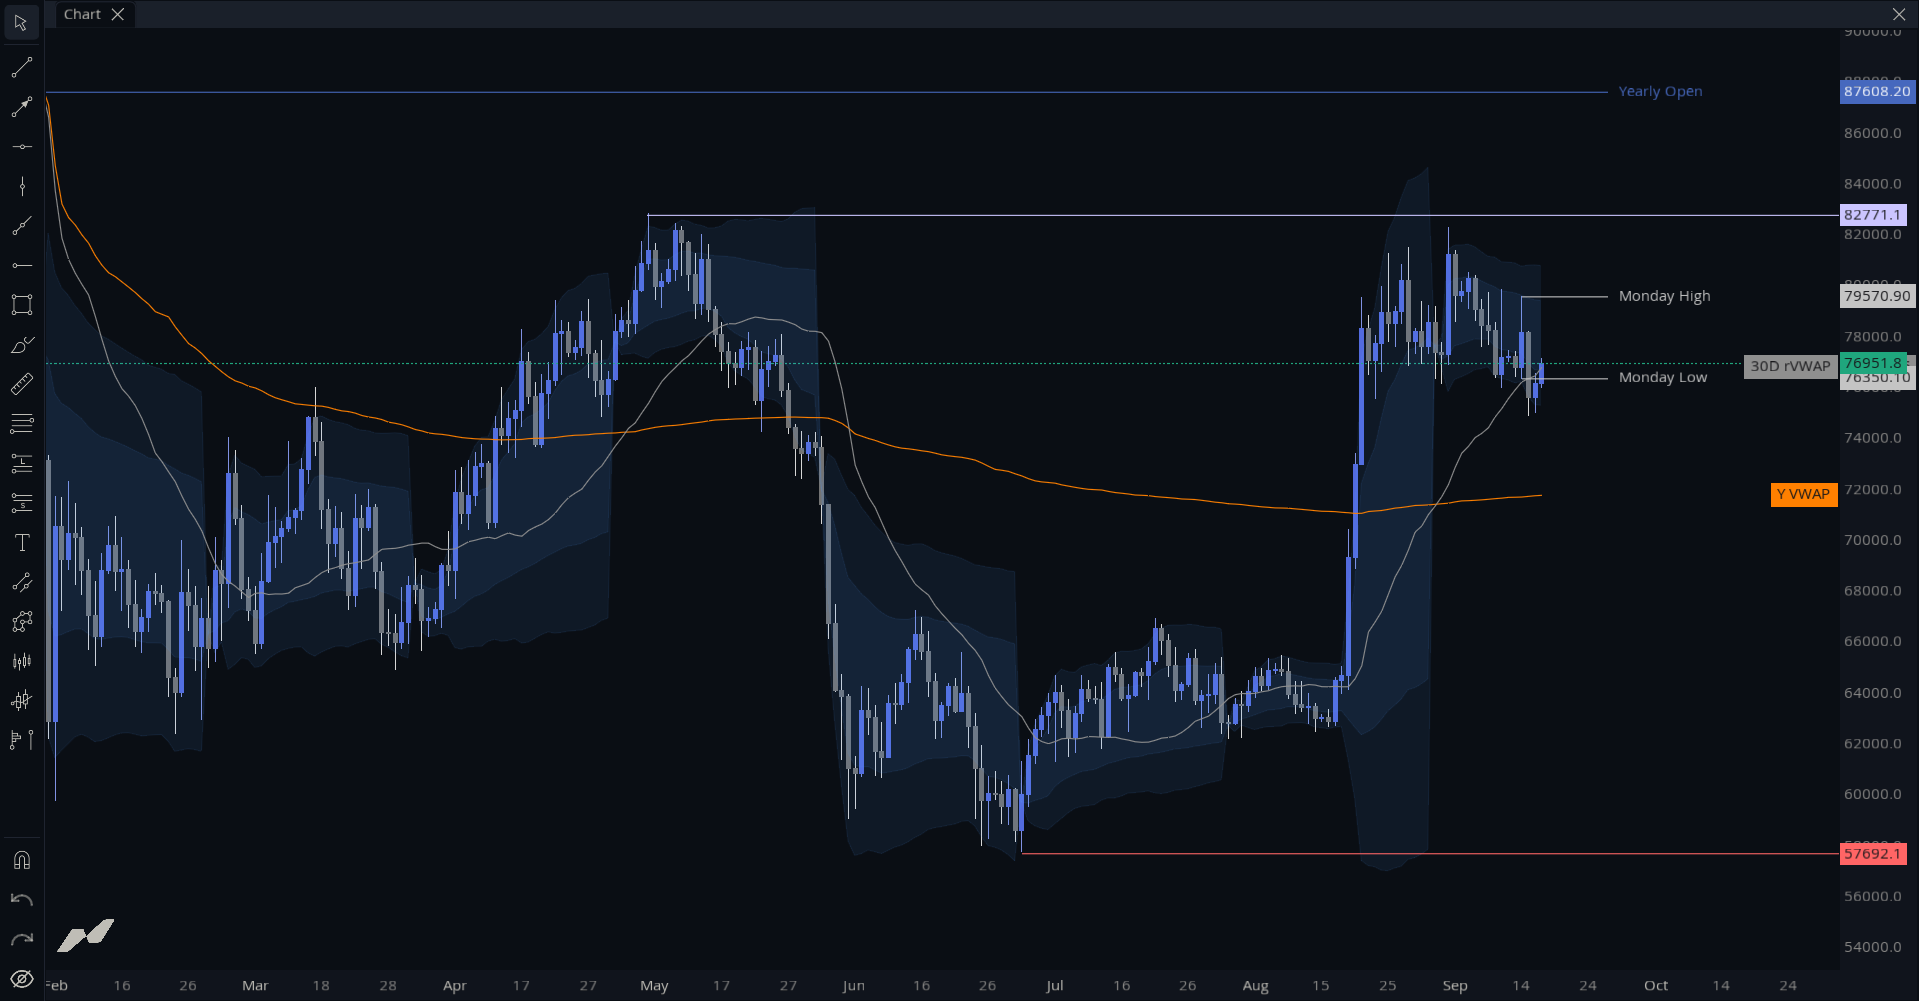Toggle the magnet snap mode
The width and height of the screenshot is (1919, 1001).
point(21,860)
